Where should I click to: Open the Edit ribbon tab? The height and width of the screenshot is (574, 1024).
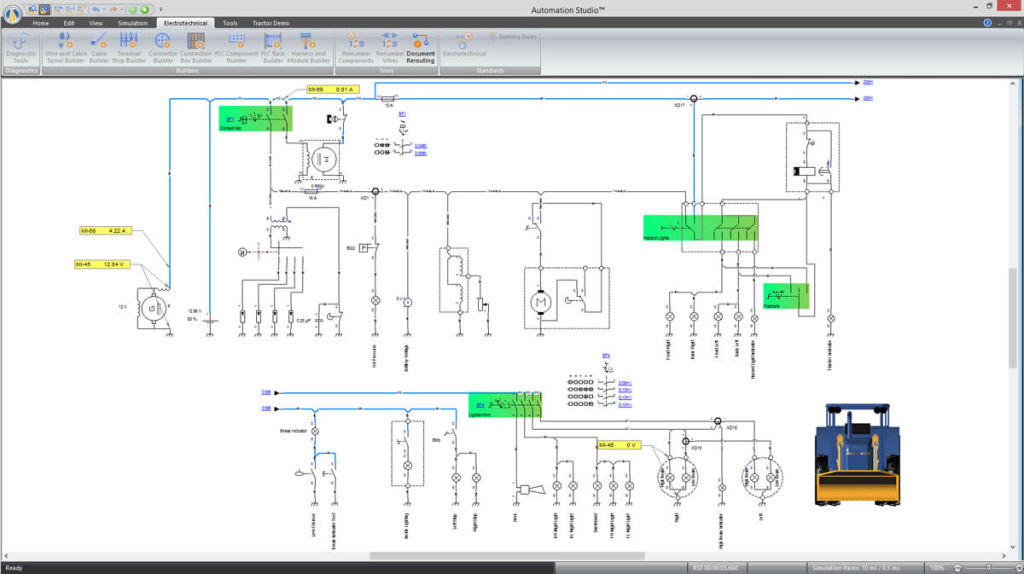[x=69, y=23]
